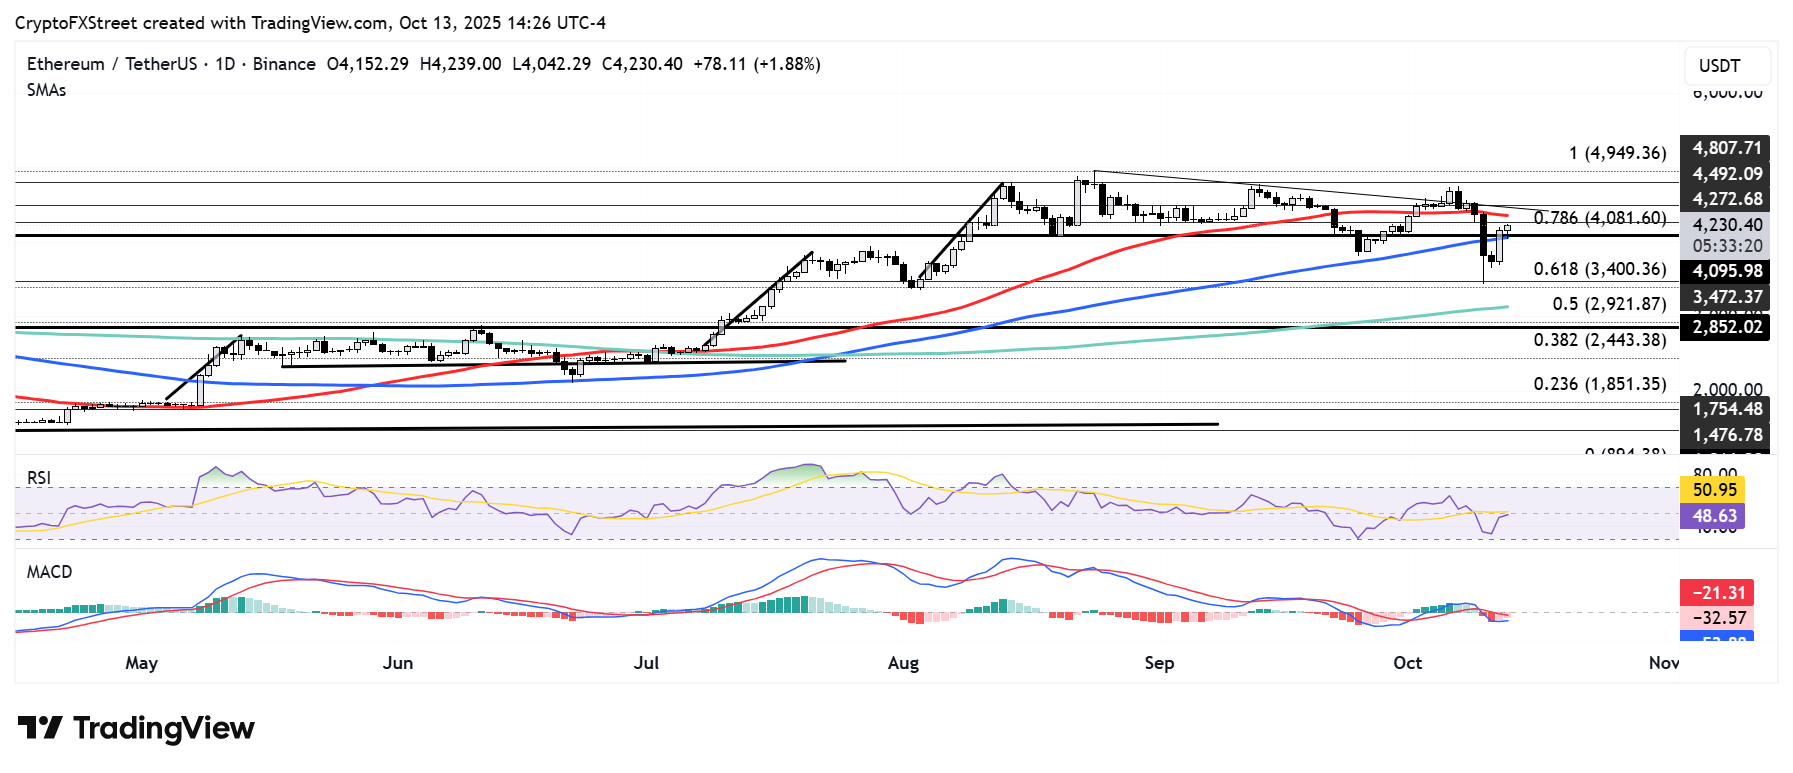The height and width of the screenshot is (773, 1793).
Task: Click the Aug marker on time axis
Action: click(x=903, y=663)
